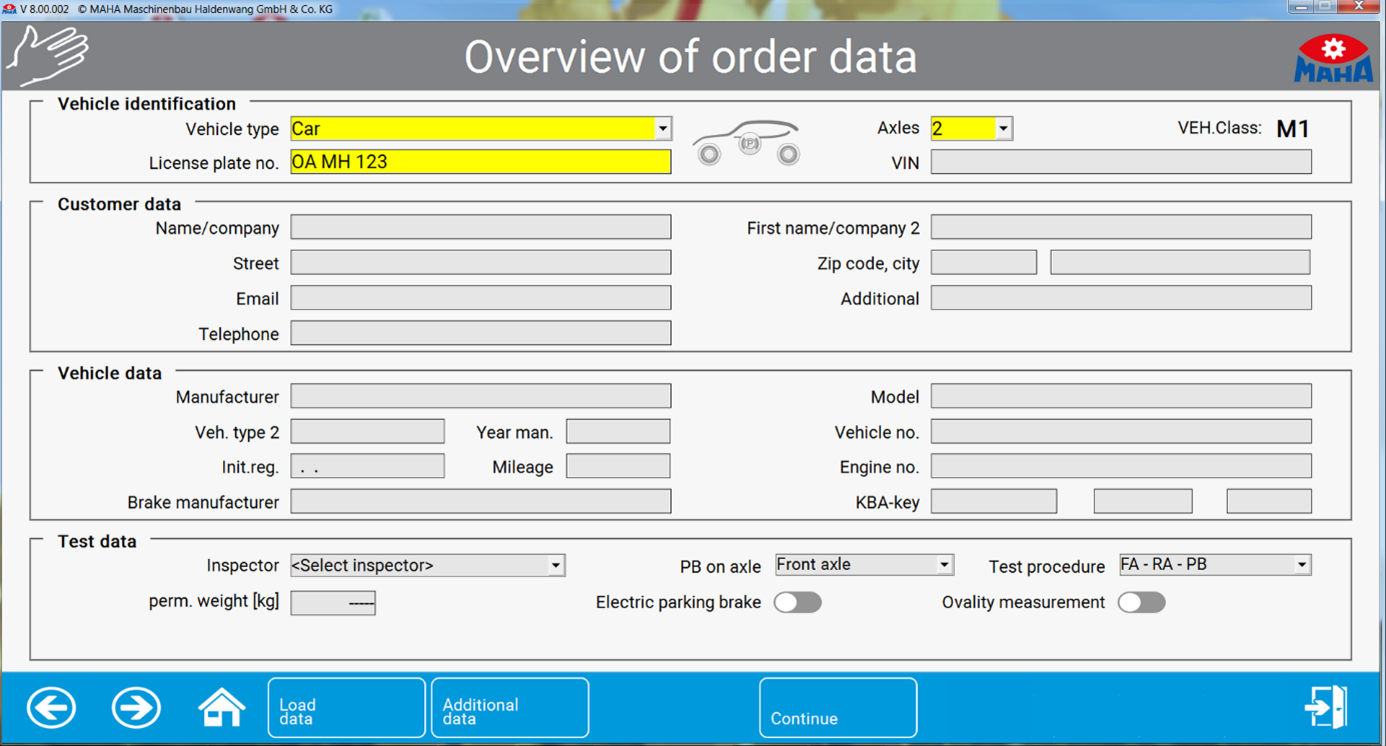Viewport: 1386px width, 746px height.
Task: Click the Additional data button
Action: coord(510,708)
